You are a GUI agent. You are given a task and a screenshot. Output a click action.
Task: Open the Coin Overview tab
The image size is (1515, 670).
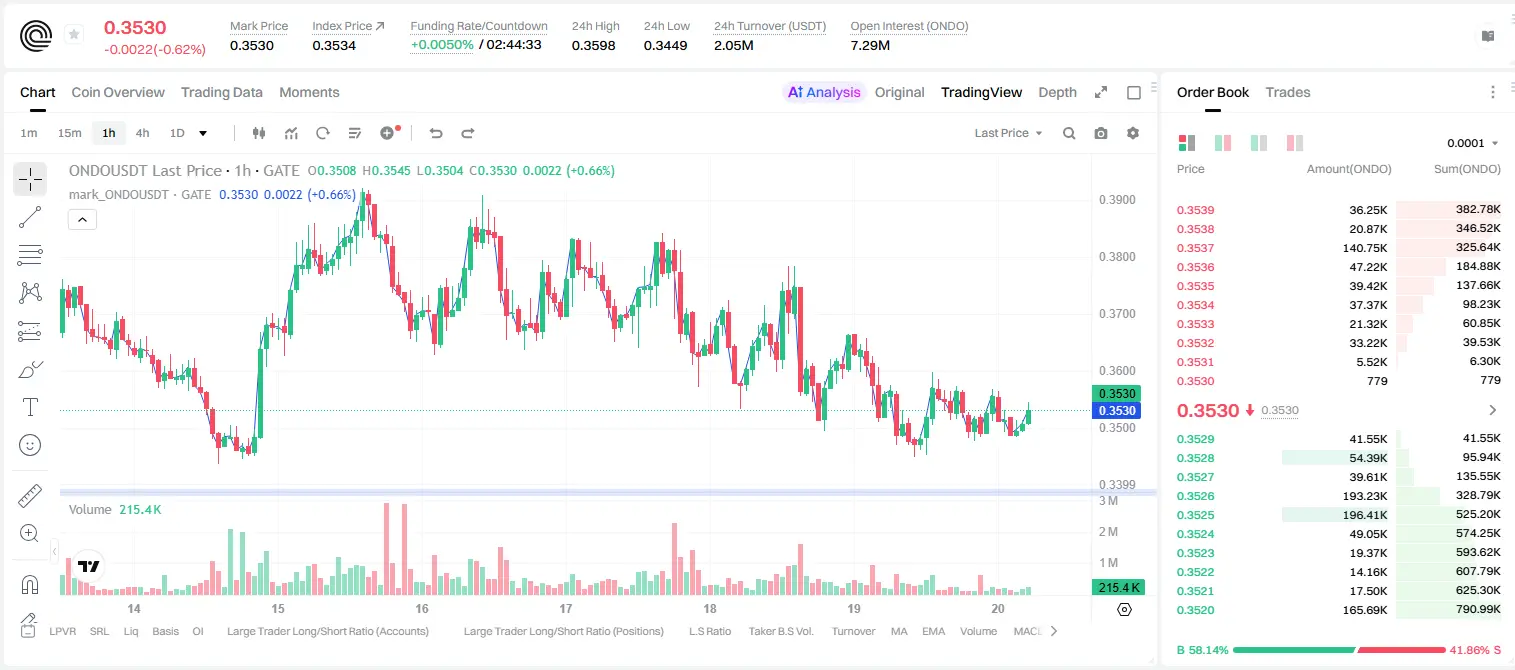(118, 92)
